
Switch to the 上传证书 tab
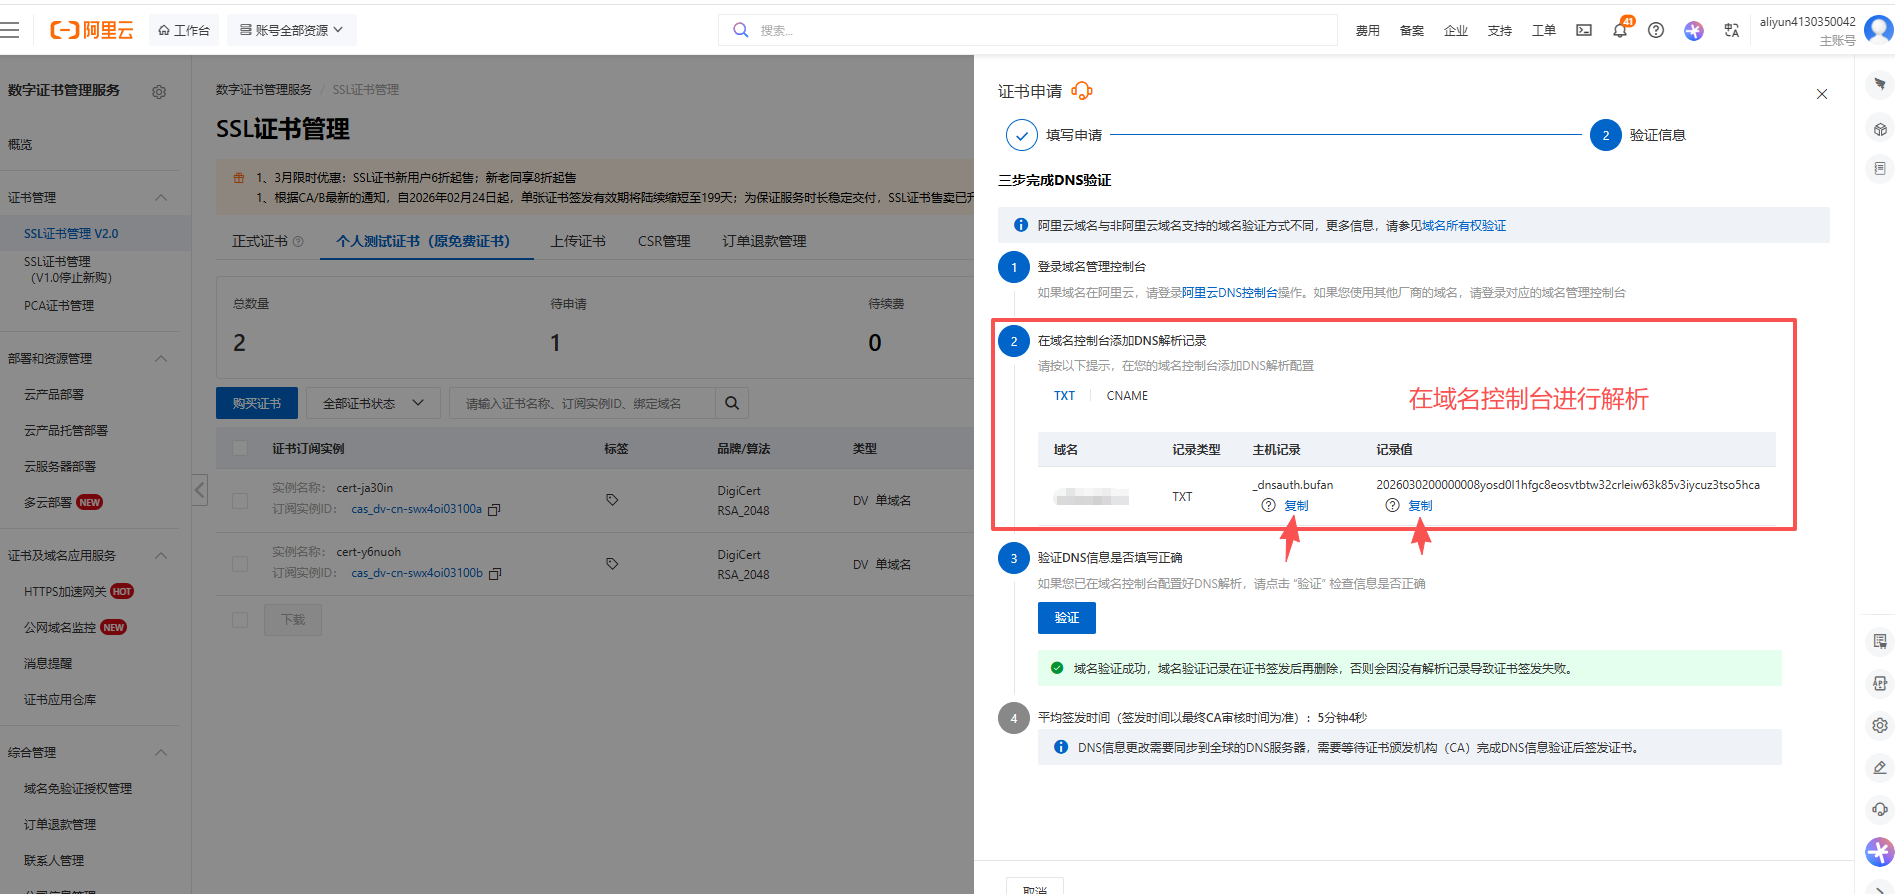click(x=578, y=241)
